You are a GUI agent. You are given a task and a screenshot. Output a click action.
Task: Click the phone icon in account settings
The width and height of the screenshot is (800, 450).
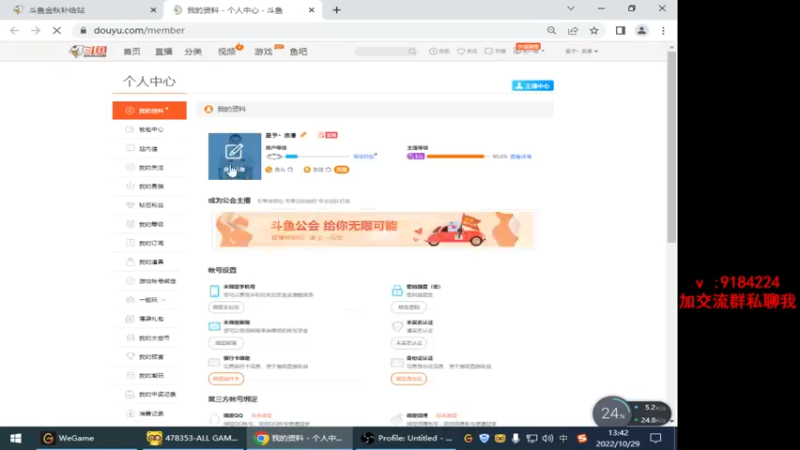(x=214, y=291)
